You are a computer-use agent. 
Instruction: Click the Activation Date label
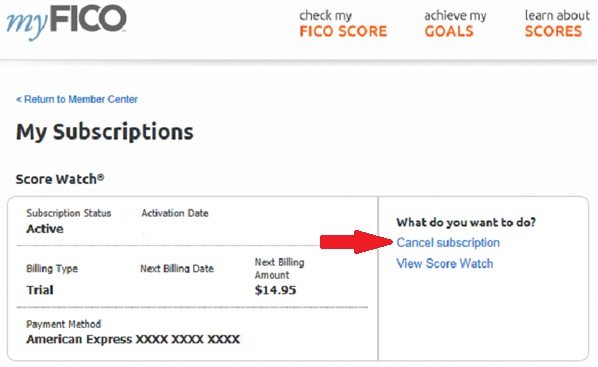pos(175,213)
